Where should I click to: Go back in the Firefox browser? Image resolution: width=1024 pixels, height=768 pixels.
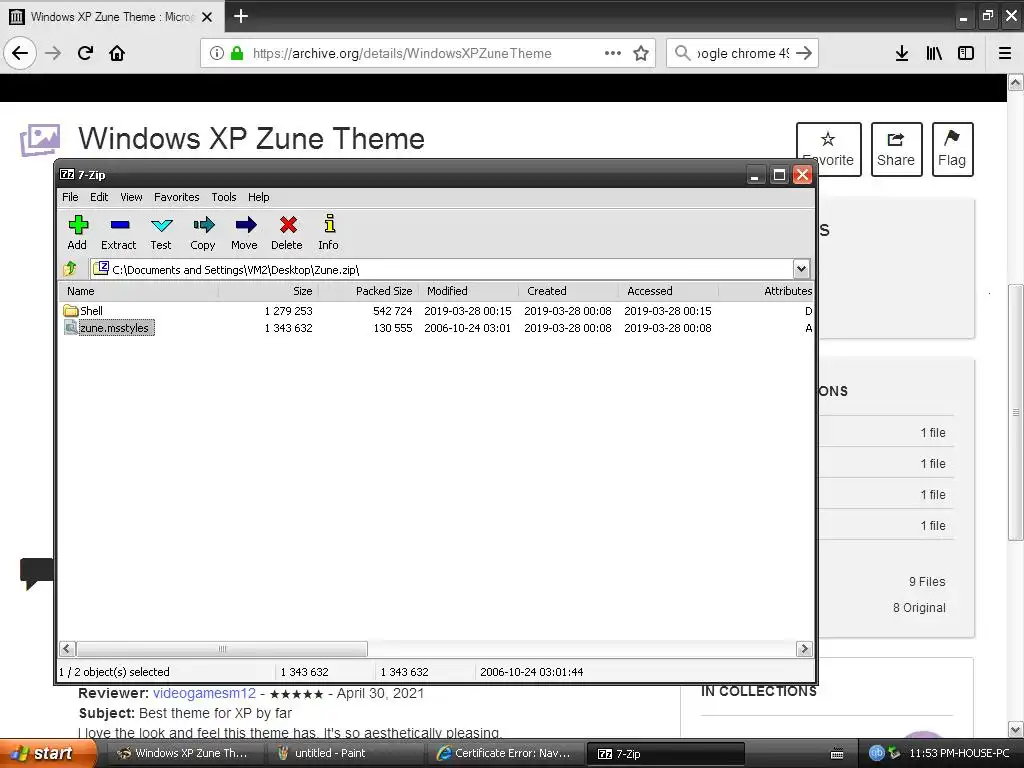click(20, 53)
